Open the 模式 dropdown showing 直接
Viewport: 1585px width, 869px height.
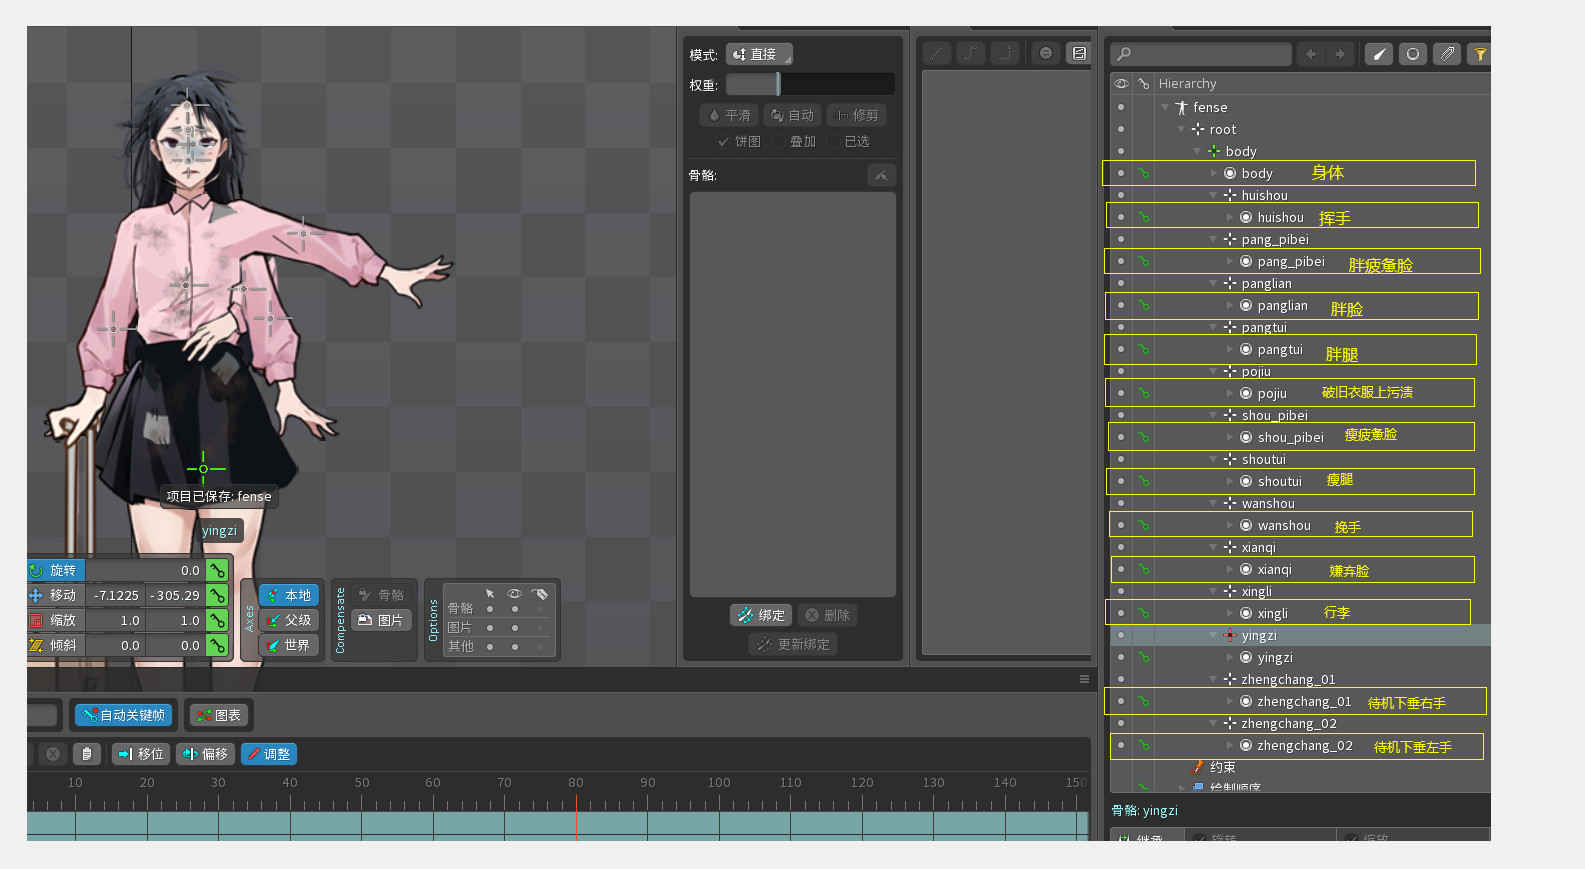pyautogui.click(x=759, y=54)
